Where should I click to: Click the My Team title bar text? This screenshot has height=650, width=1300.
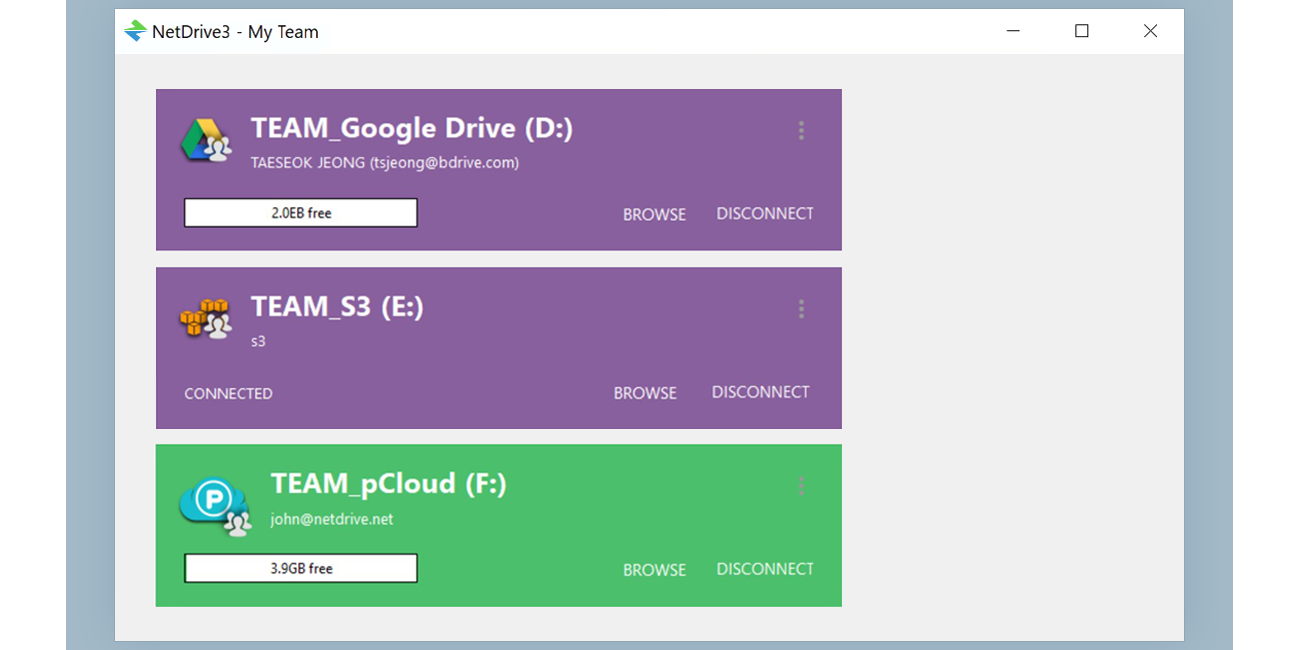(237, 31)
